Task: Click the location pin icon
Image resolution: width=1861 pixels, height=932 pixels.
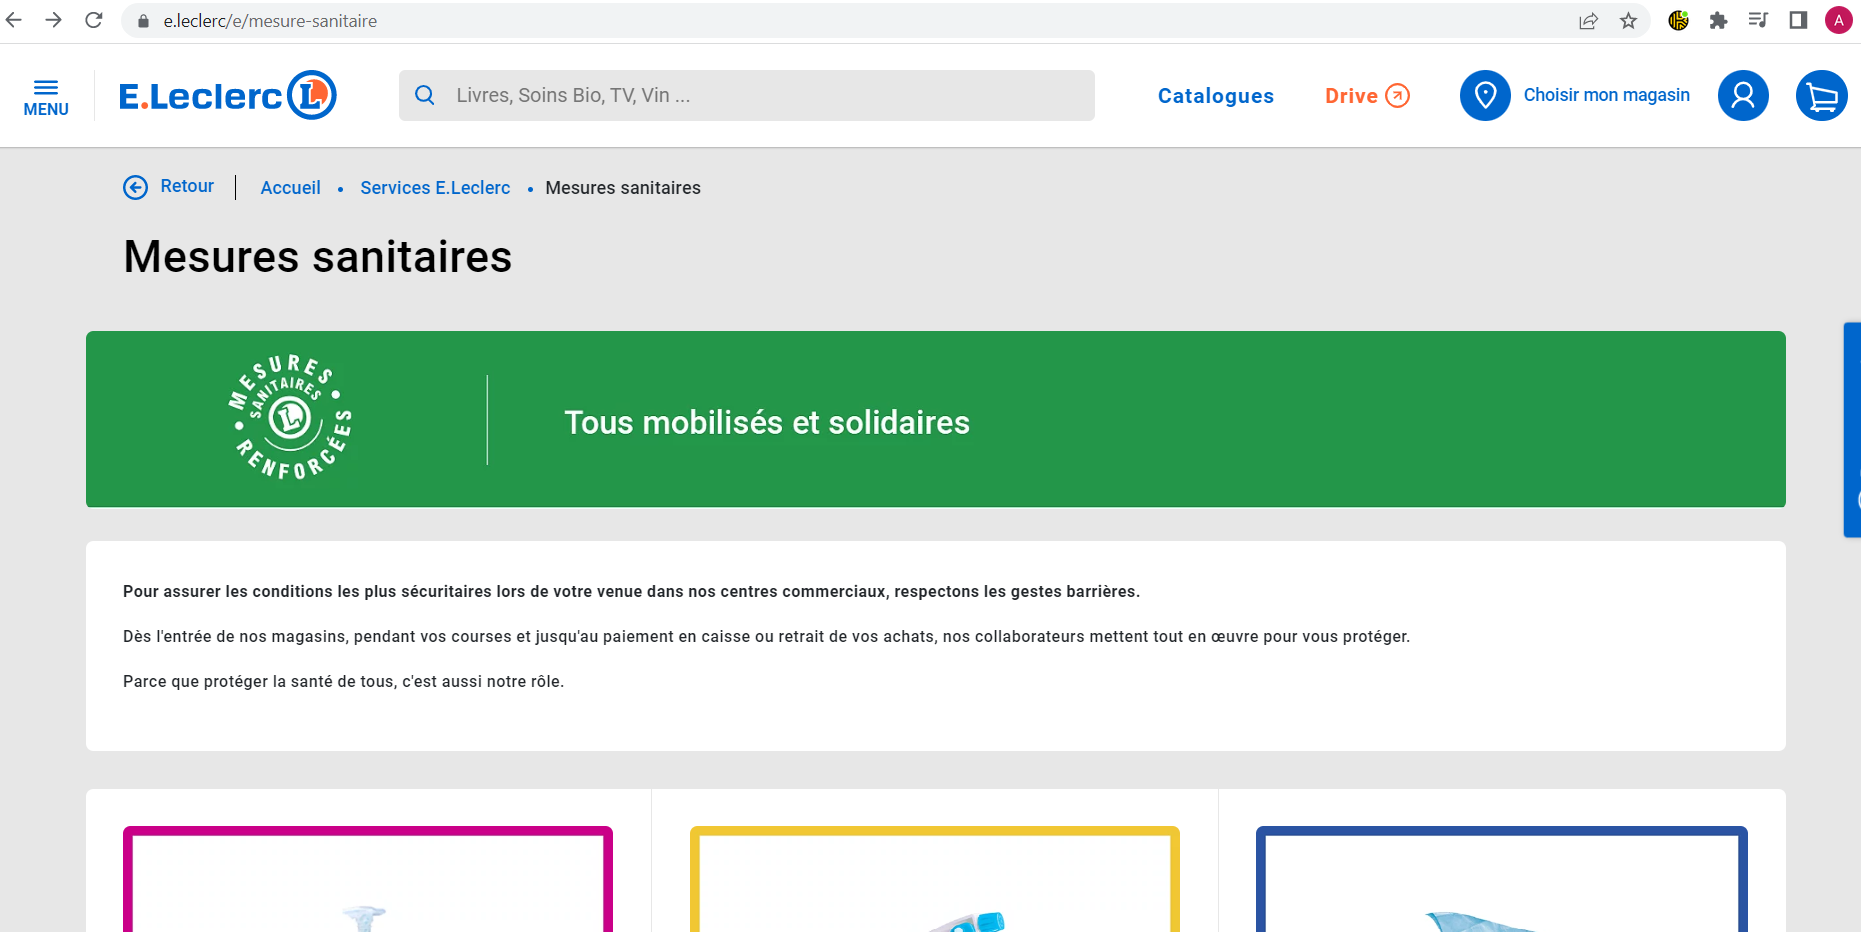Action: pyautogui.click(x=1484, y=95)
